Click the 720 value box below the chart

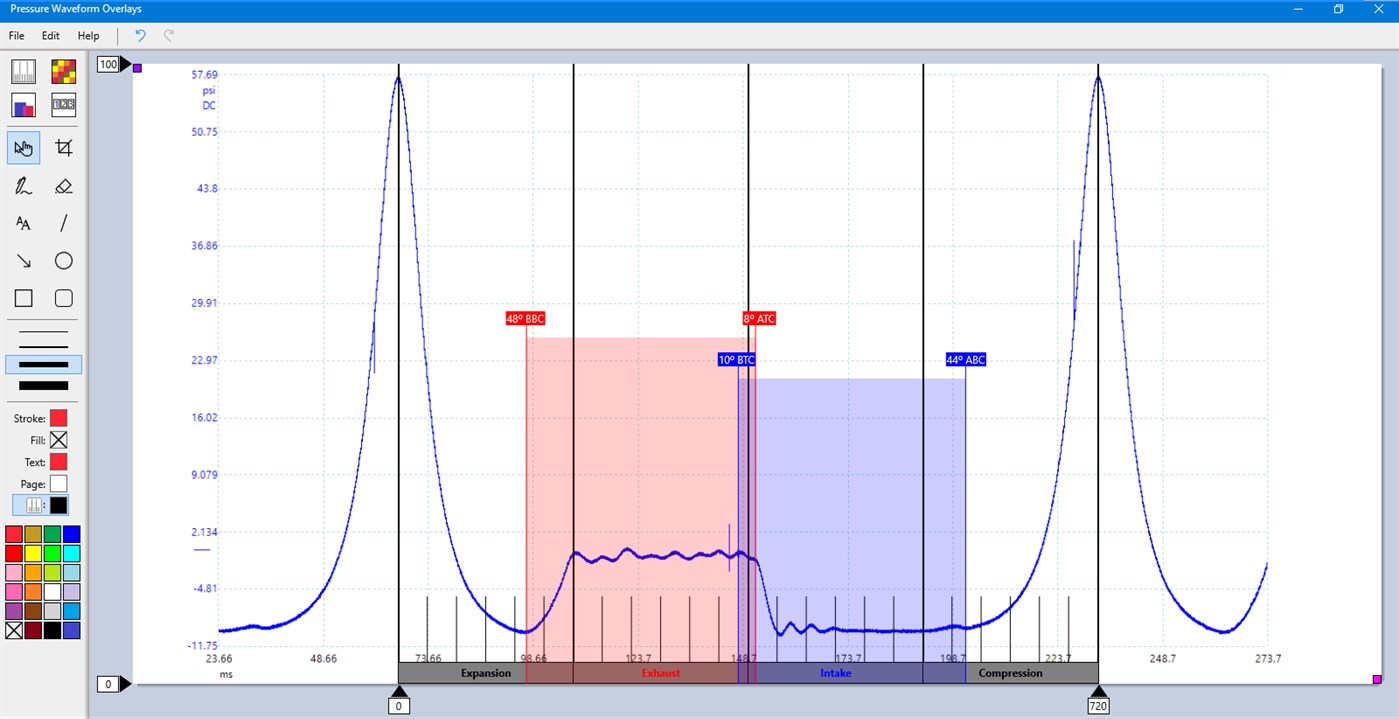tap(1098, 705)
